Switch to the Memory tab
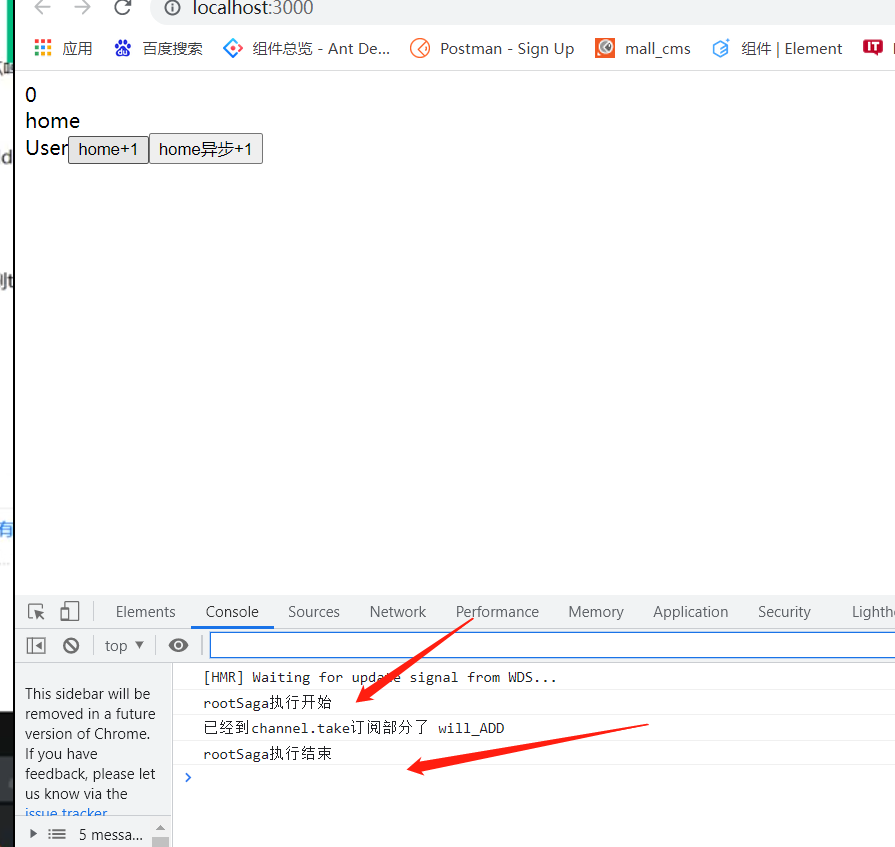The image size is (895, 847). [596, 612]
